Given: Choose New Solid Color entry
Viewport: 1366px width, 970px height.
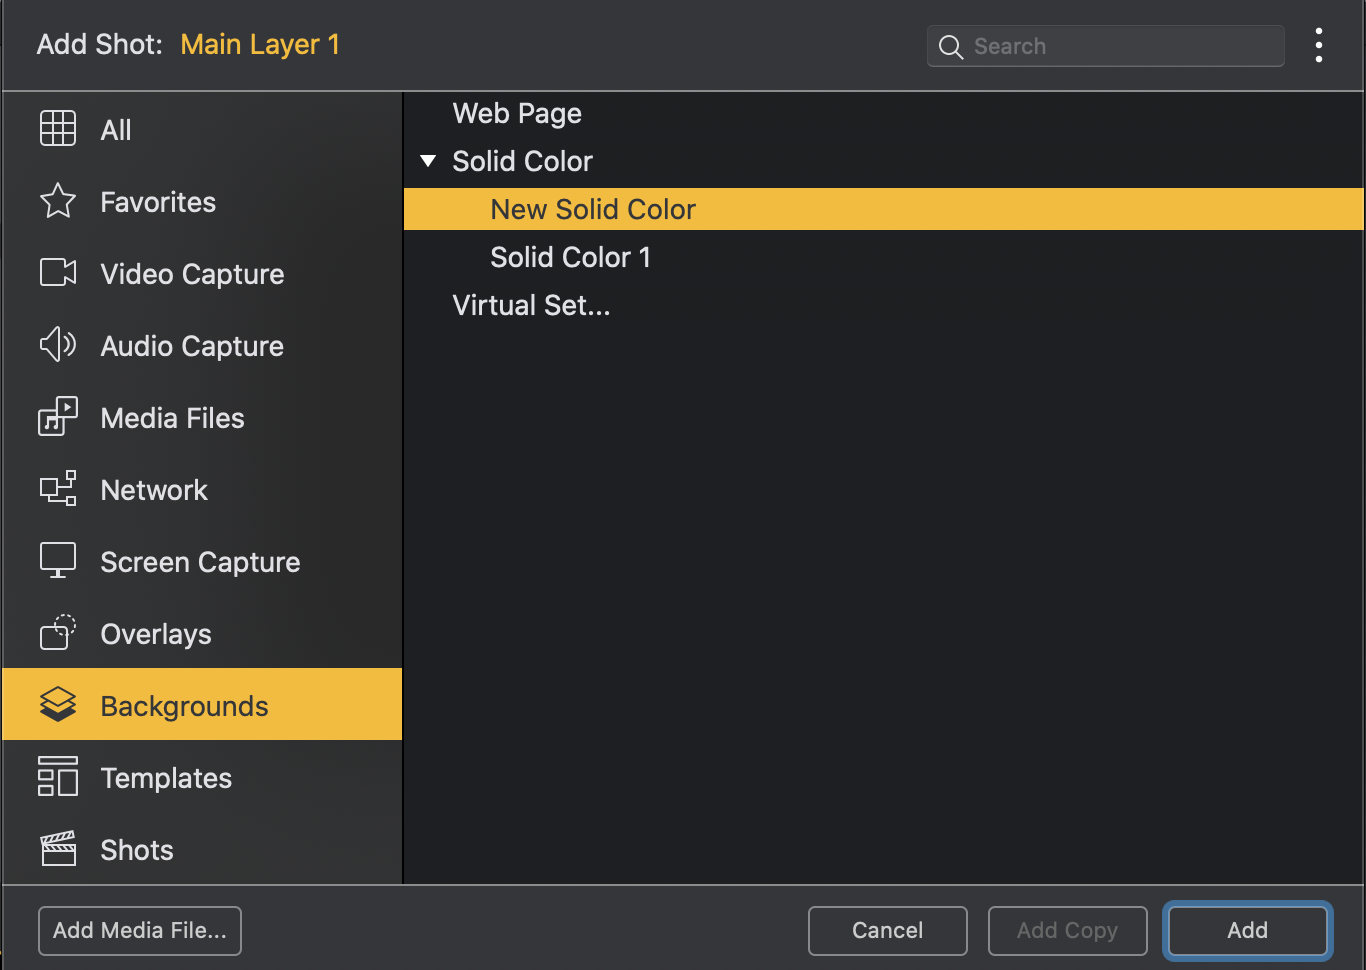Looking at the screenshot, I should coord(592,209).
